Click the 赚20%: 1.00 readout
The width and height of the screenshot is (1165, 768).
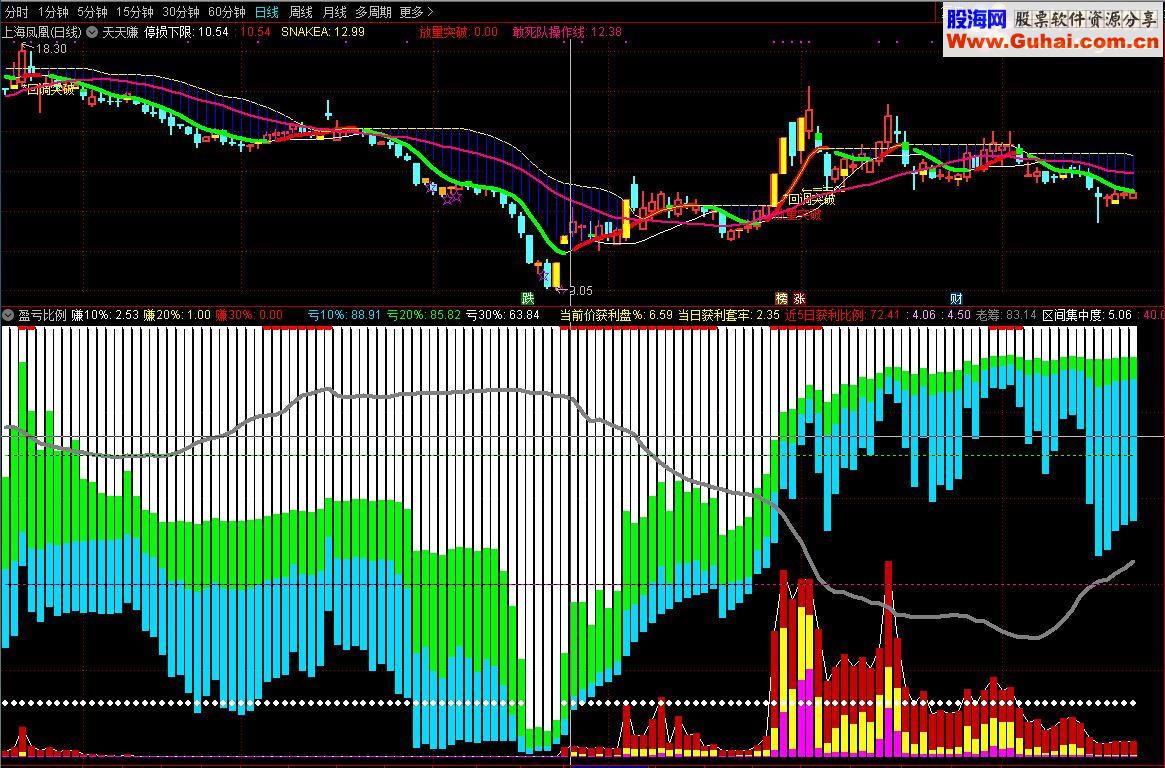(x=177, y=315)
